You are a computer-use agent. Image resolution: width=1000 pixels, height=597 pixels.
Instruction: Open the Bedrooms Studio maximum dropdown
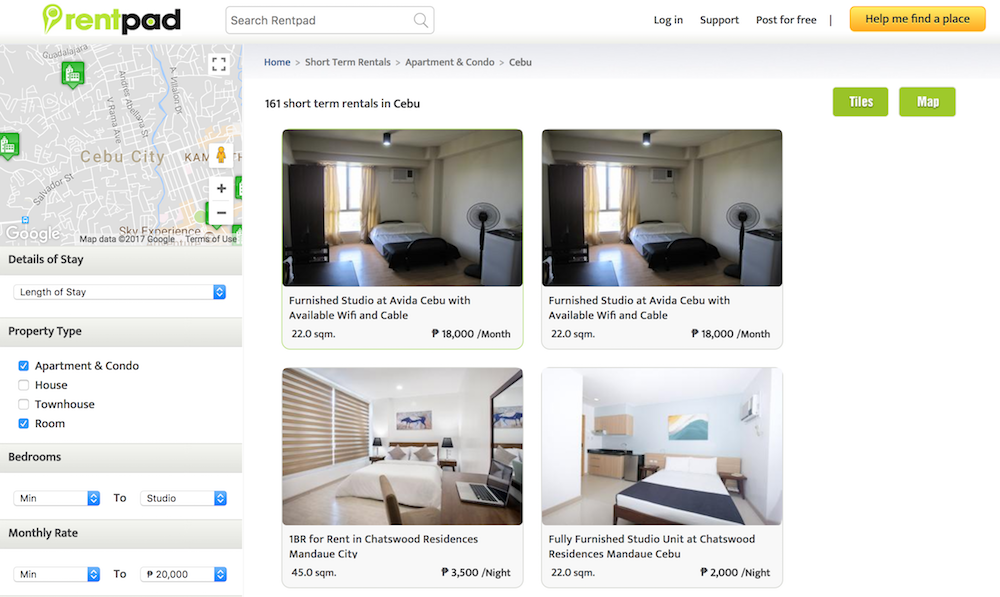[x=184, y=498]
